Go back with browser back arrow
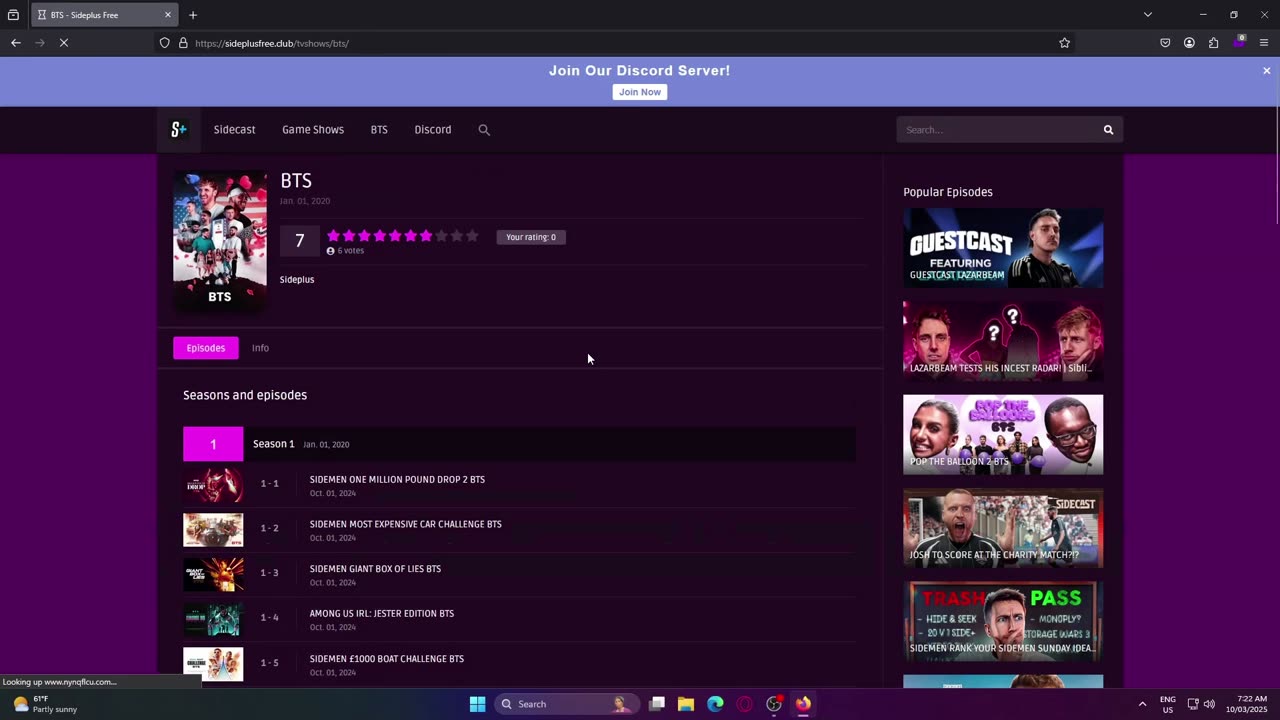Screen dimensions: 1280x720 (x=16, y=43)
